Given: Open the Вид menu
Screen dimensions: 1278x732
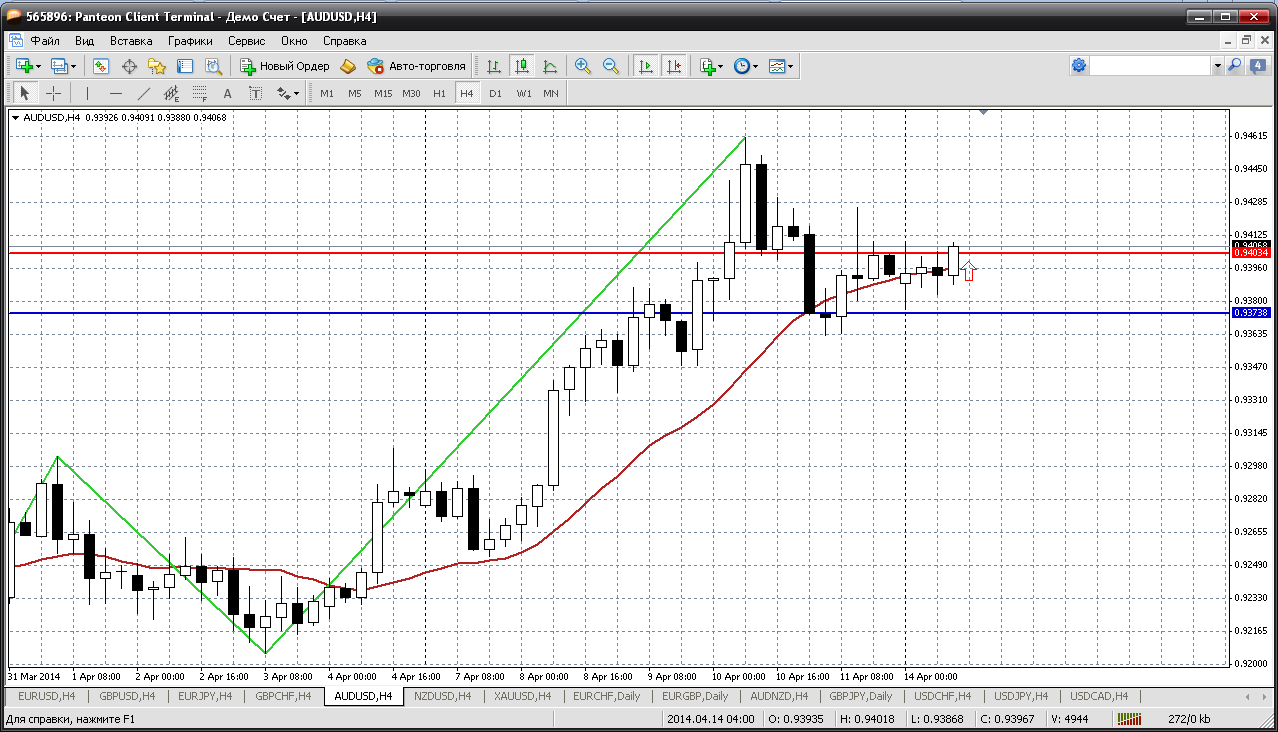Looking at the screenshot, I should [x=84, y=41].
